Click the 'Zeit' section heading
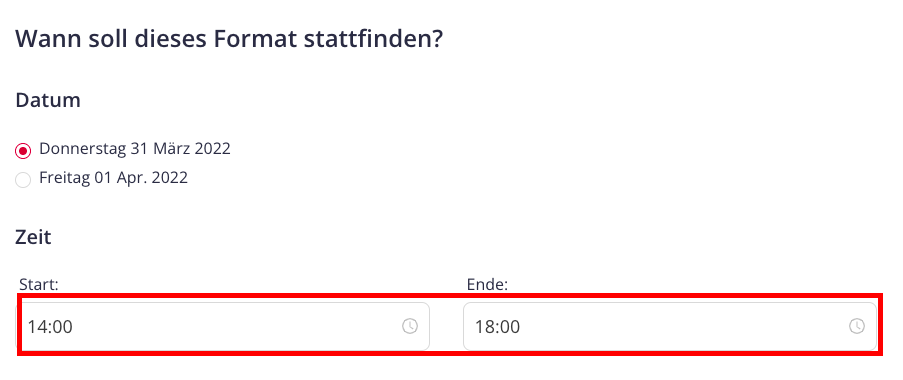903x380 pixels. pyautogui.click(x=33, y=237)
